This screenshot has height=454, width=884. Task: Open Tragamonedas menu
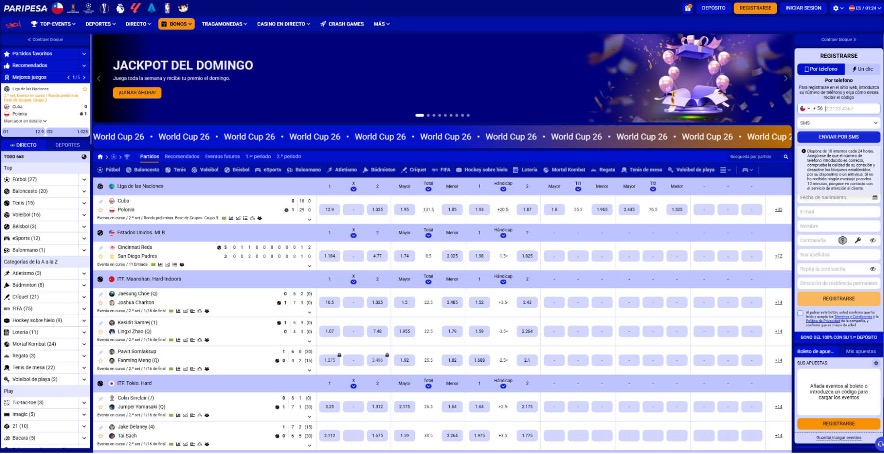(x=224, y=24)
